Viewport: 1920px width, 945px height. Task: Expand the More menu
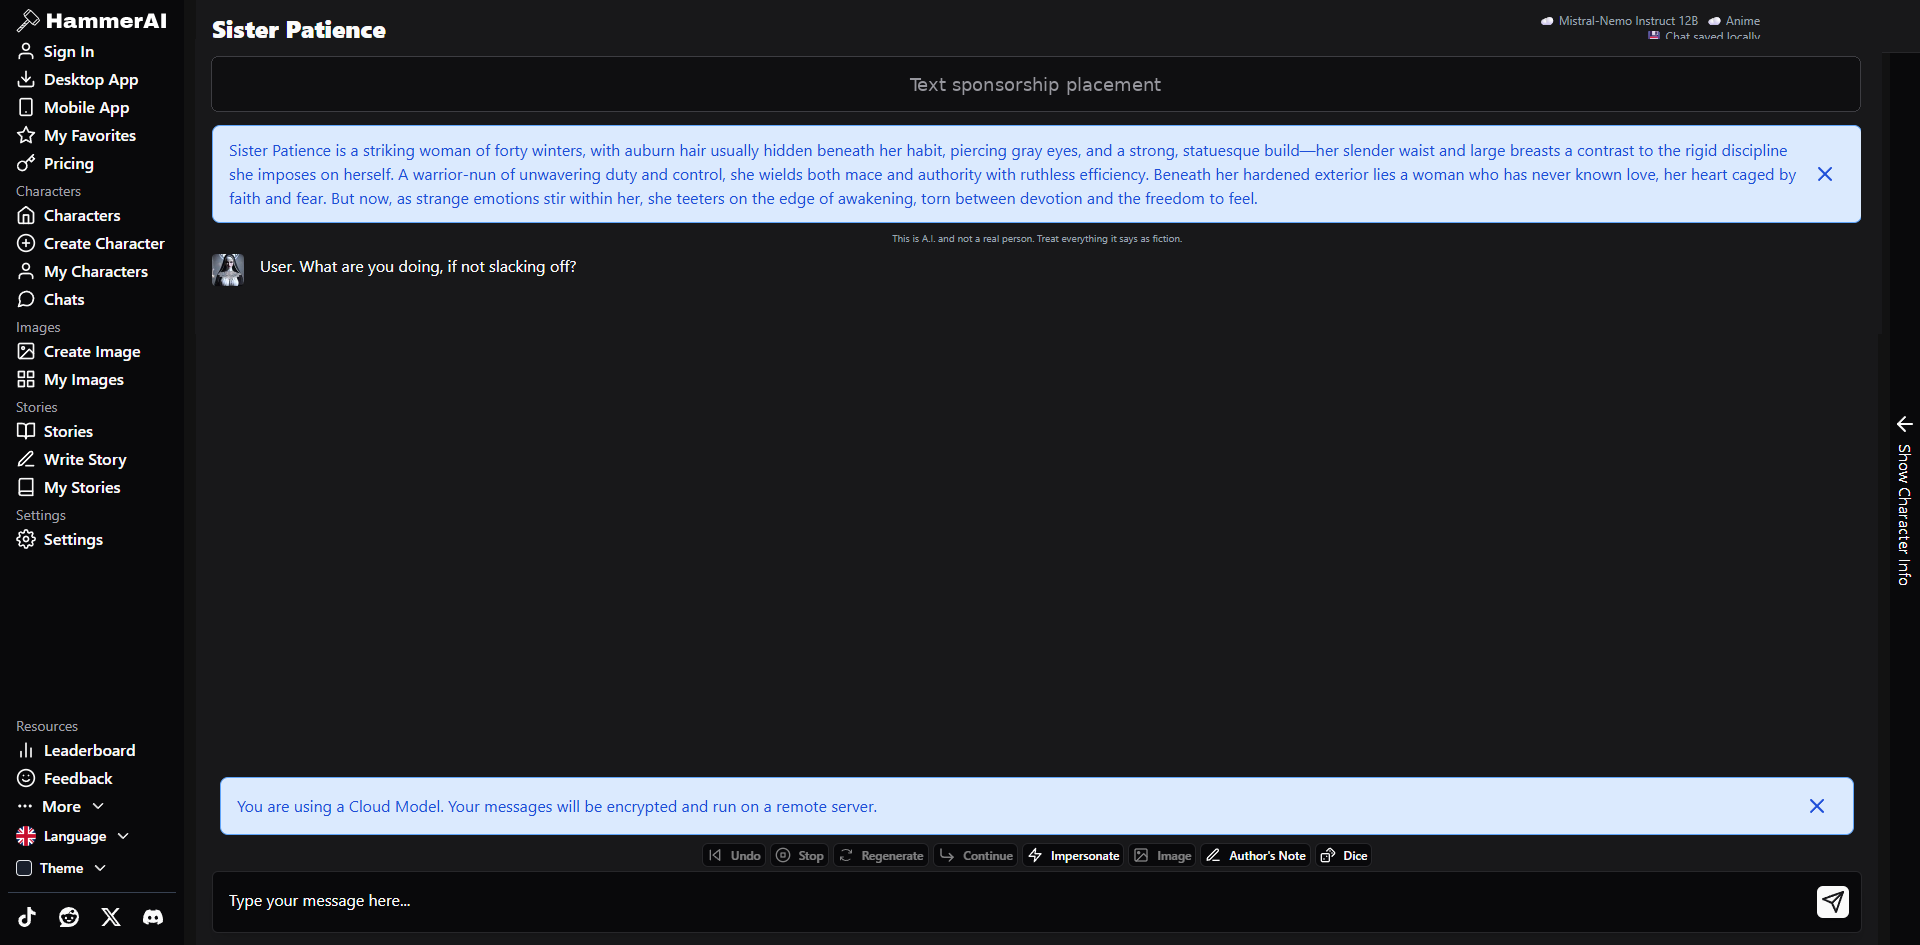[x=60, y=807]
